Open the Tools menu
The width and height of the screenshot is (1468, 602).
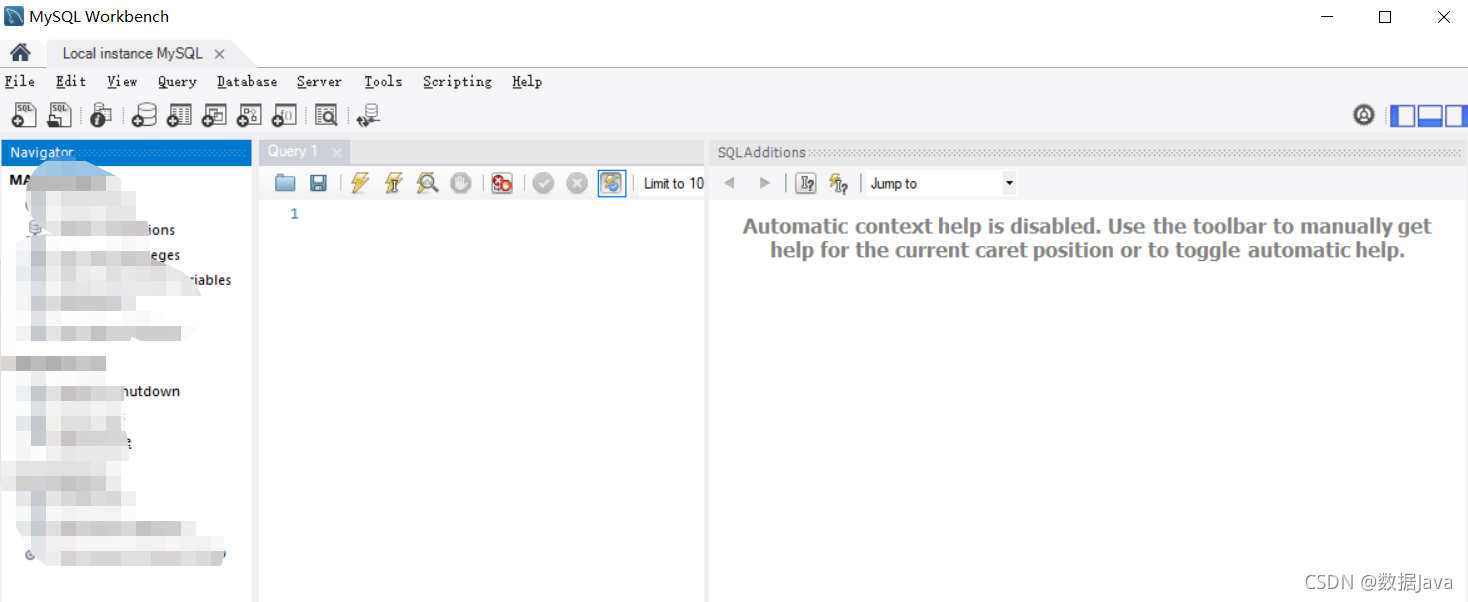[383, 82]
